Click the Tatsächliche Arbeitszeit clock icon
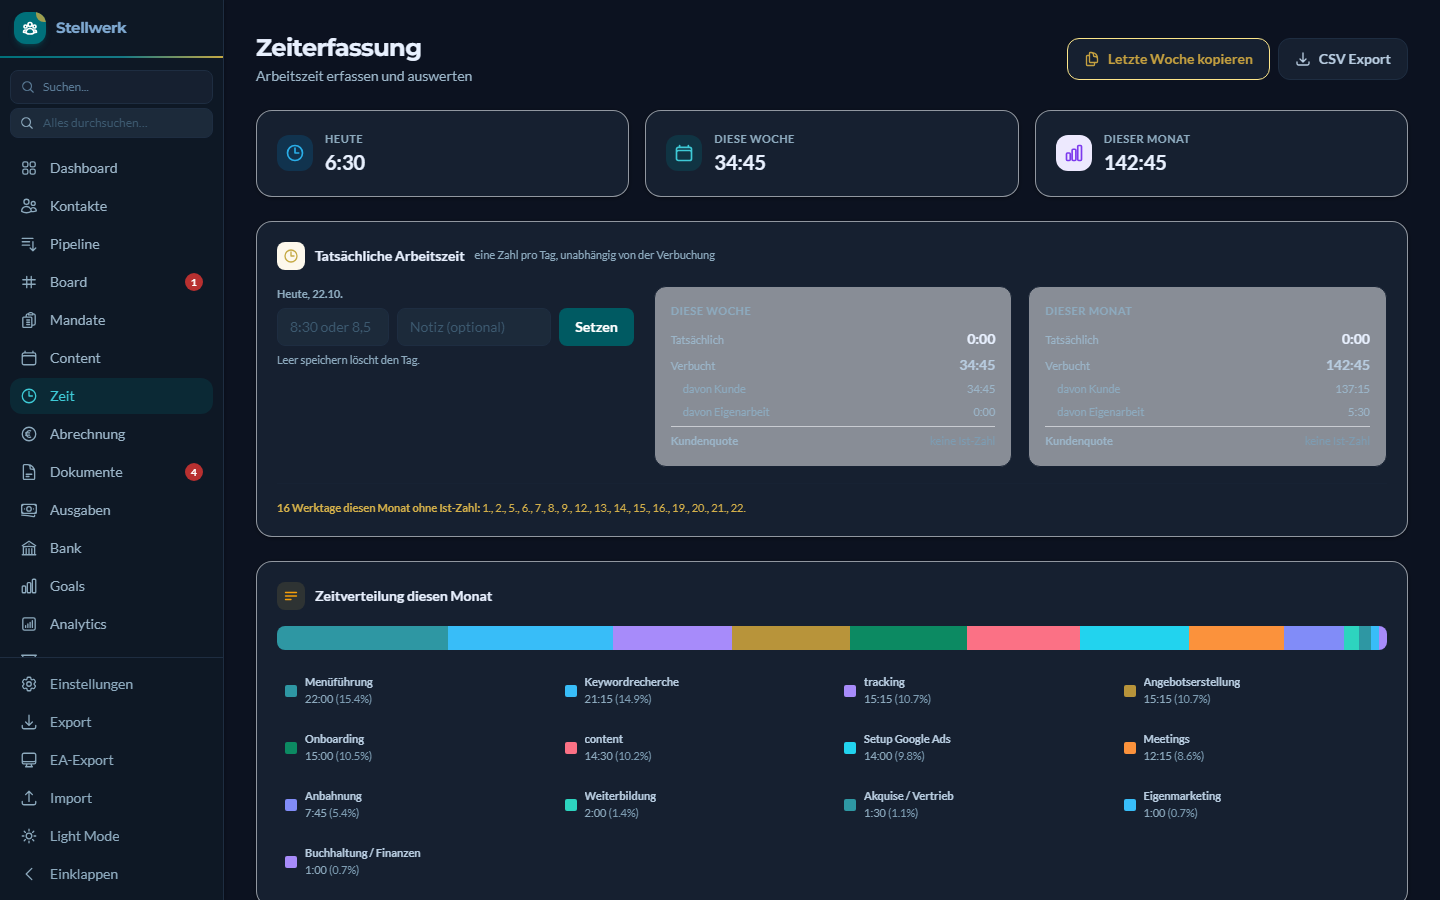 point(291,256)
